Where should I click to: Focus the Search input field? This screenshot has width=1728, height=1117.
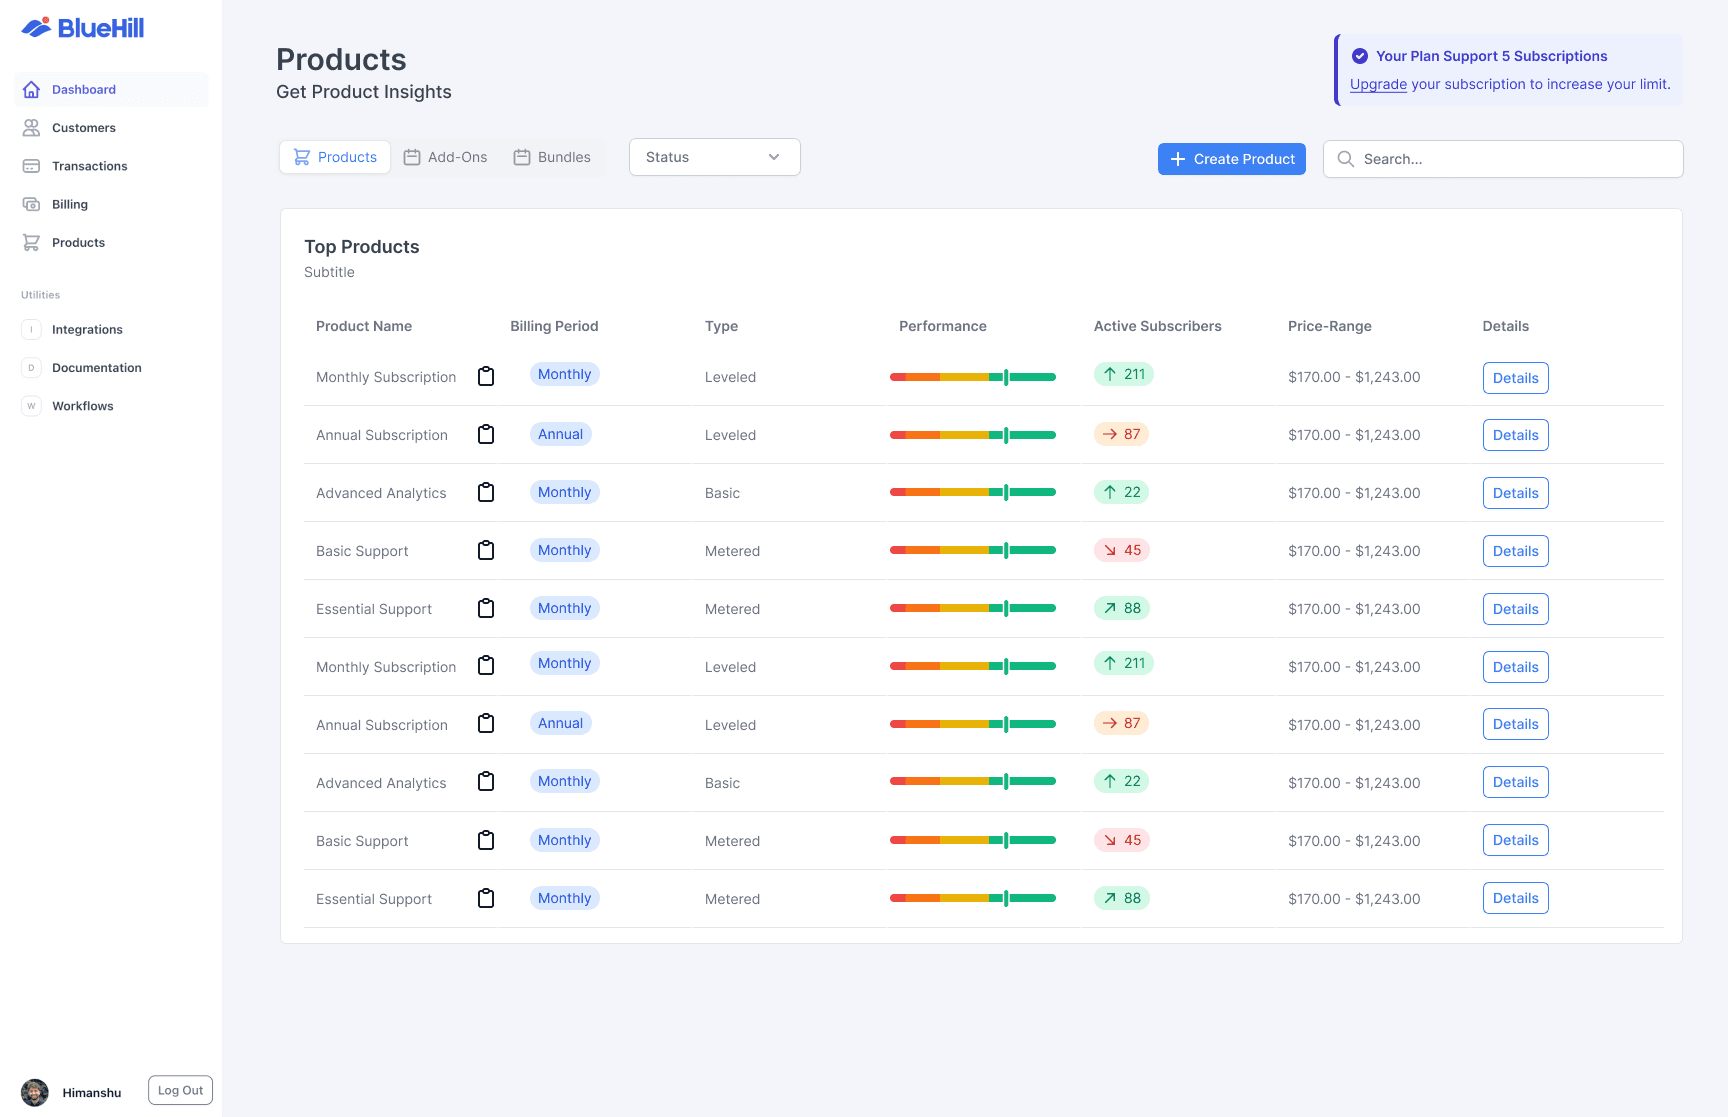(x=1515, y=159)
